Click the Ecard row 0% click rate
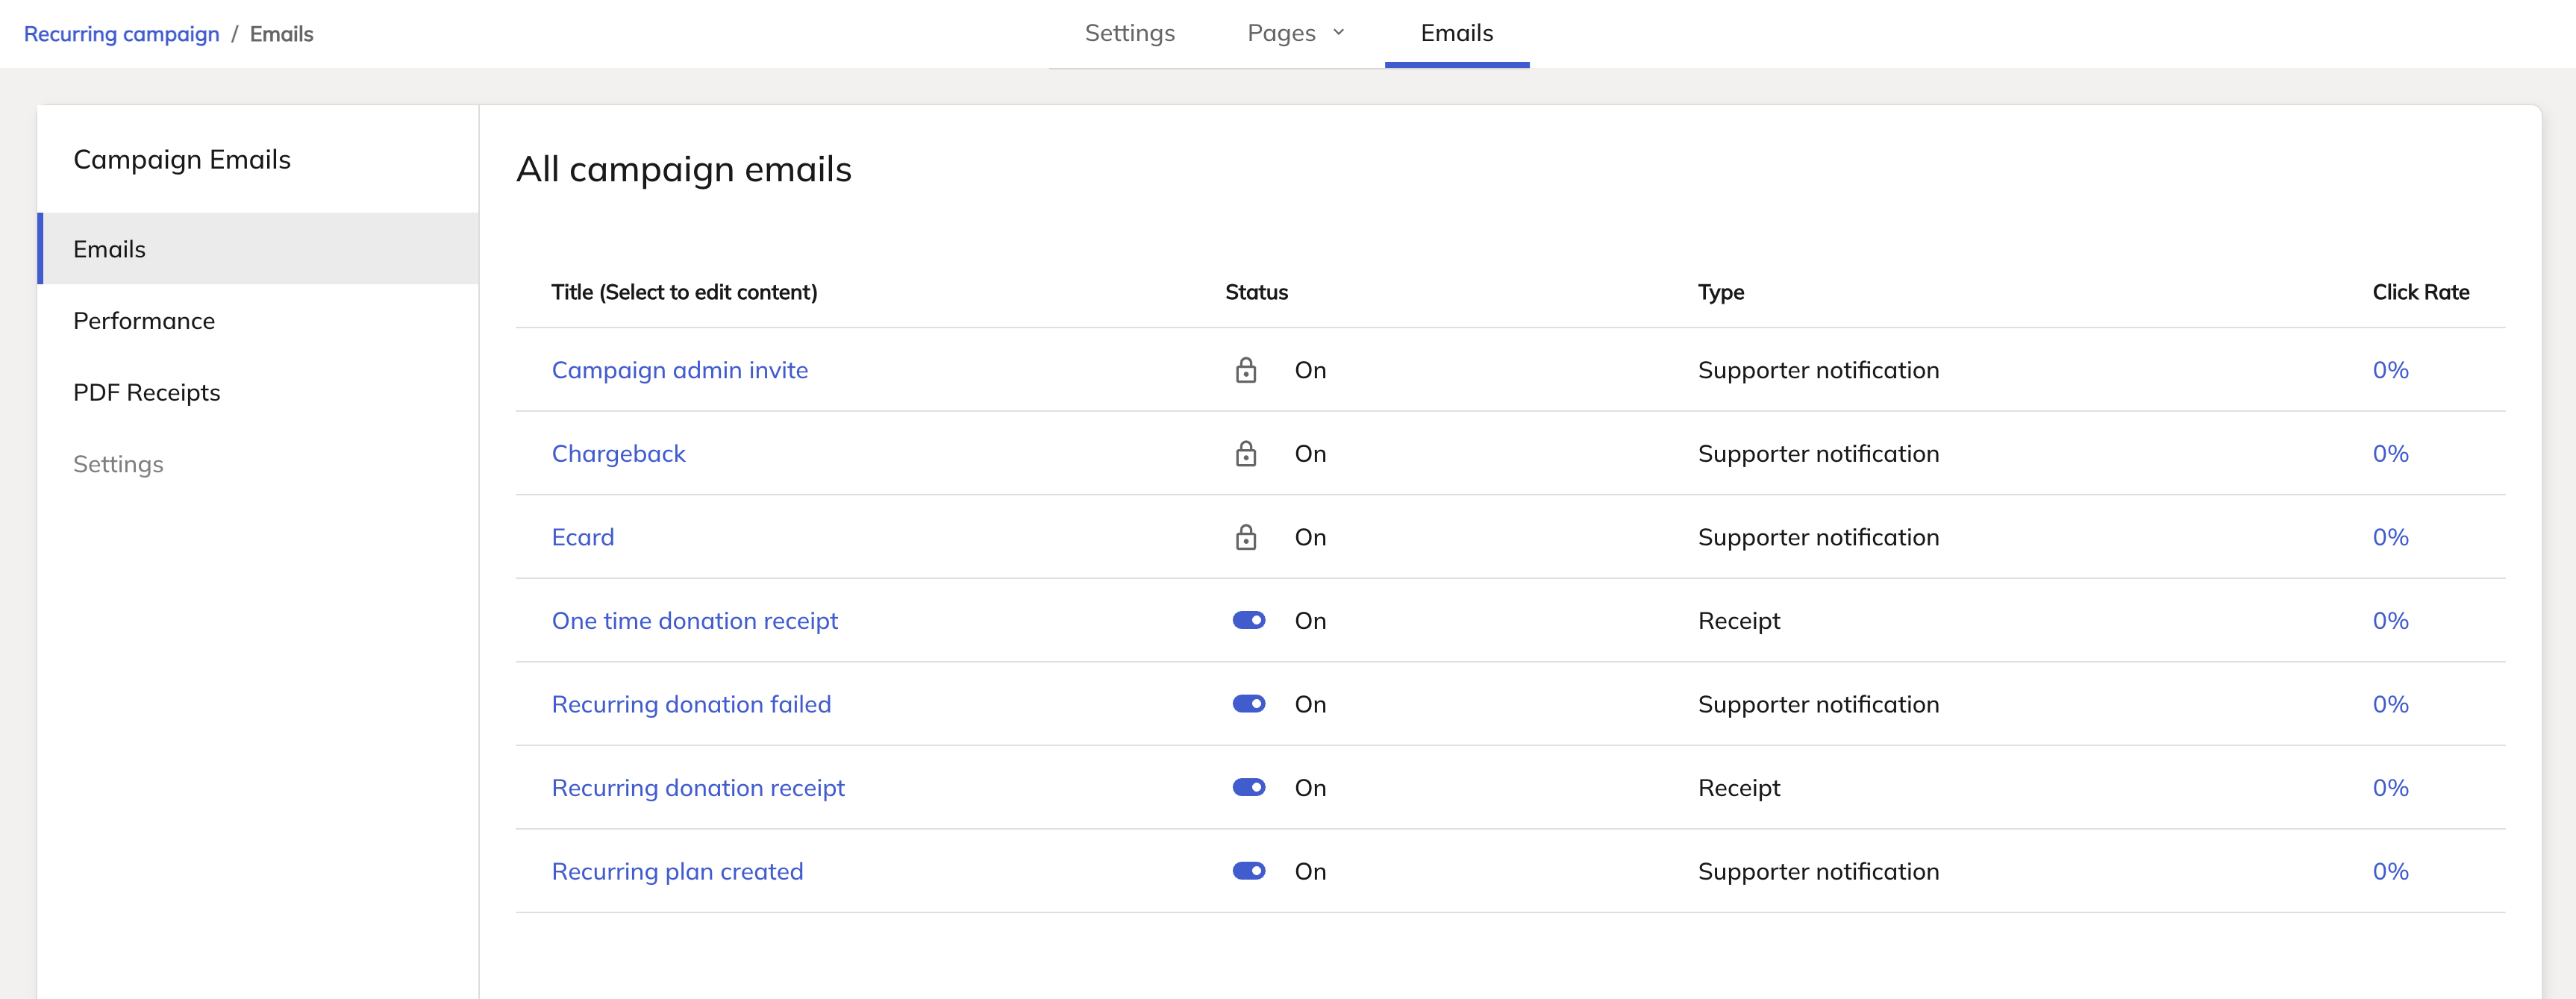2576x999 pixels. point(2389,537)
